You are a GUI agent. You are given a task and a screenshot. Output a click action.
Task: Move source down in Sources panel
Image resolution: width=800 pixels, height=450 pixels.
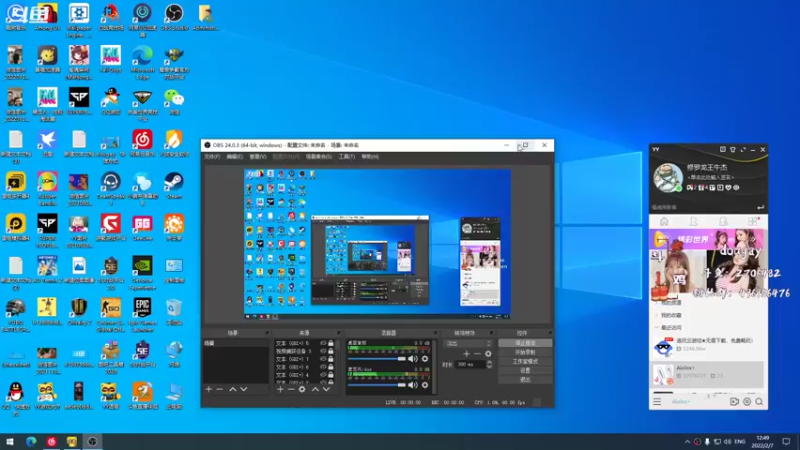coord(327,389)
